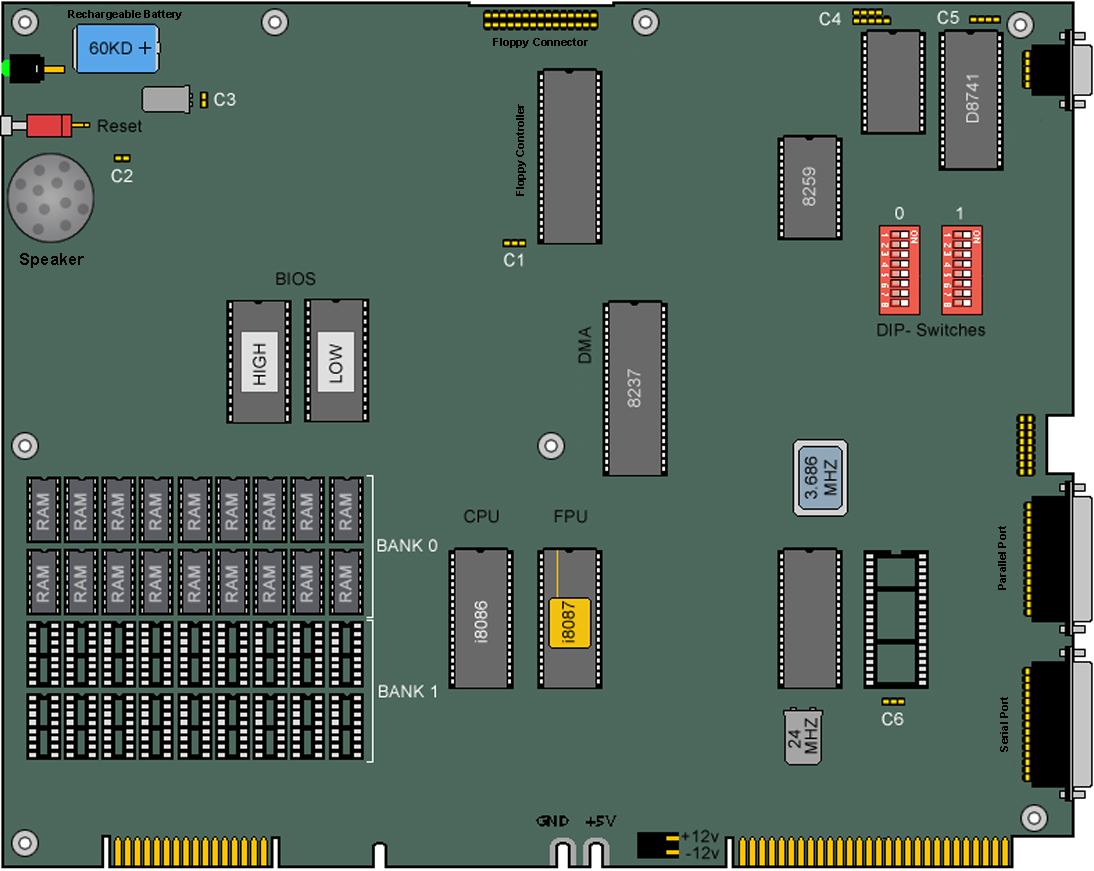Select the Parallel Port connector

pos(1052,558)
